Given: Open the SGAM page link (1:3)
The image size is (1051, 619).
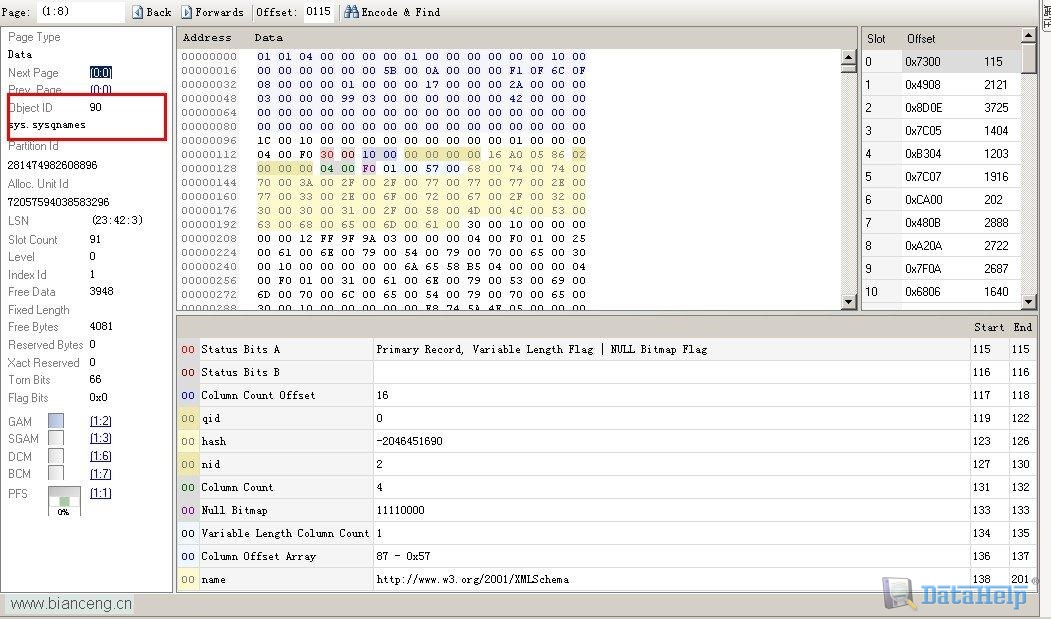Looking at the screenshot, I should [x=101, y=438].
